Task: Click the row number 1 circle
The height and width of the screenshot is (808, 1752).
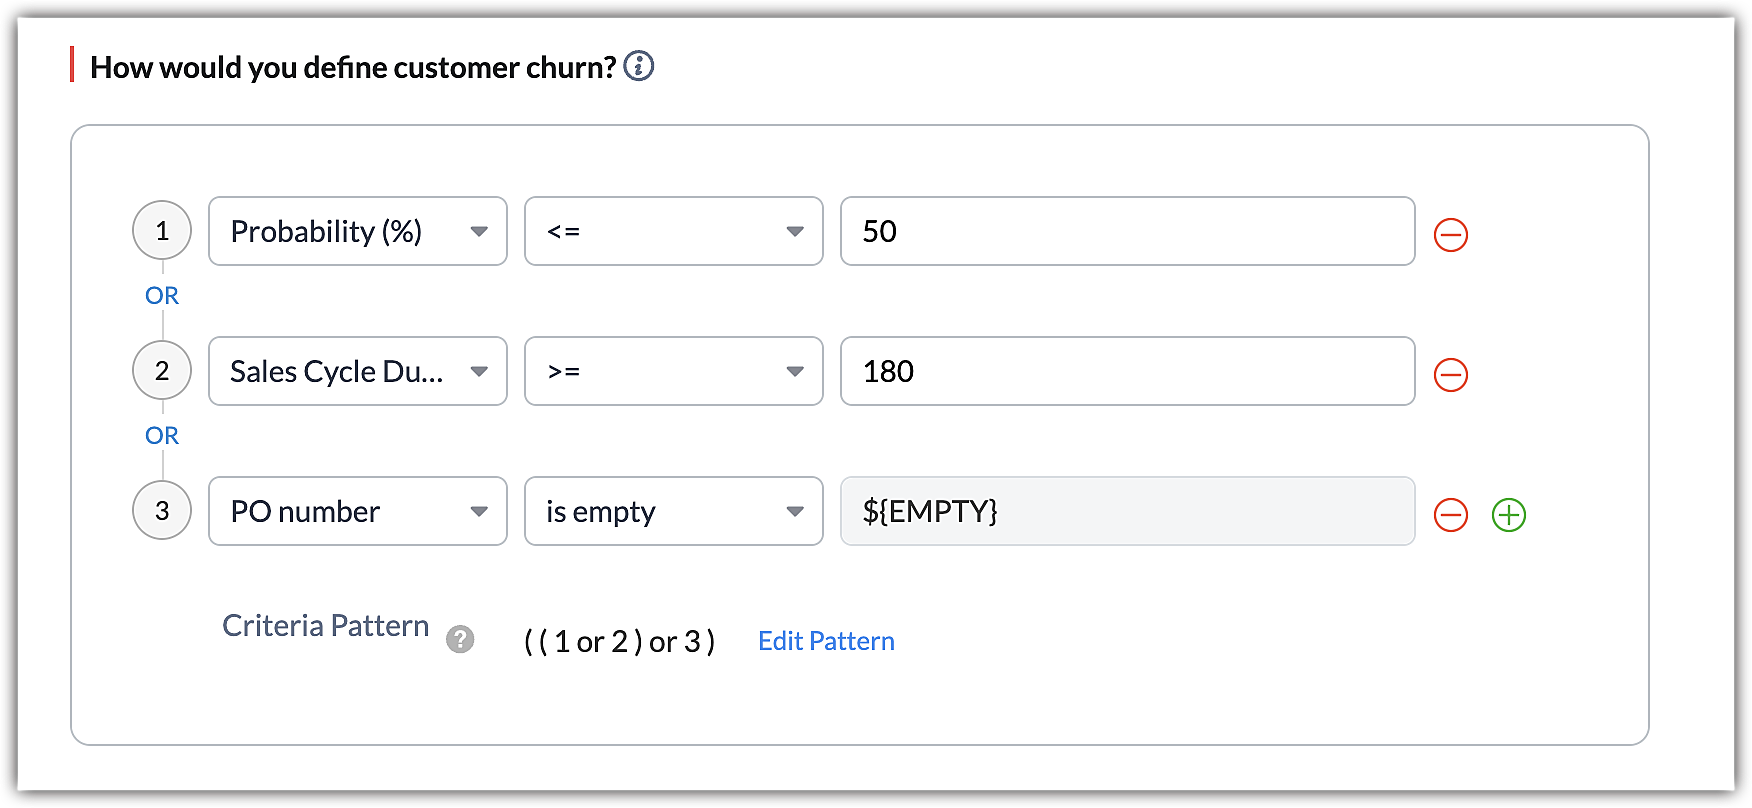Action: point(162,231)
